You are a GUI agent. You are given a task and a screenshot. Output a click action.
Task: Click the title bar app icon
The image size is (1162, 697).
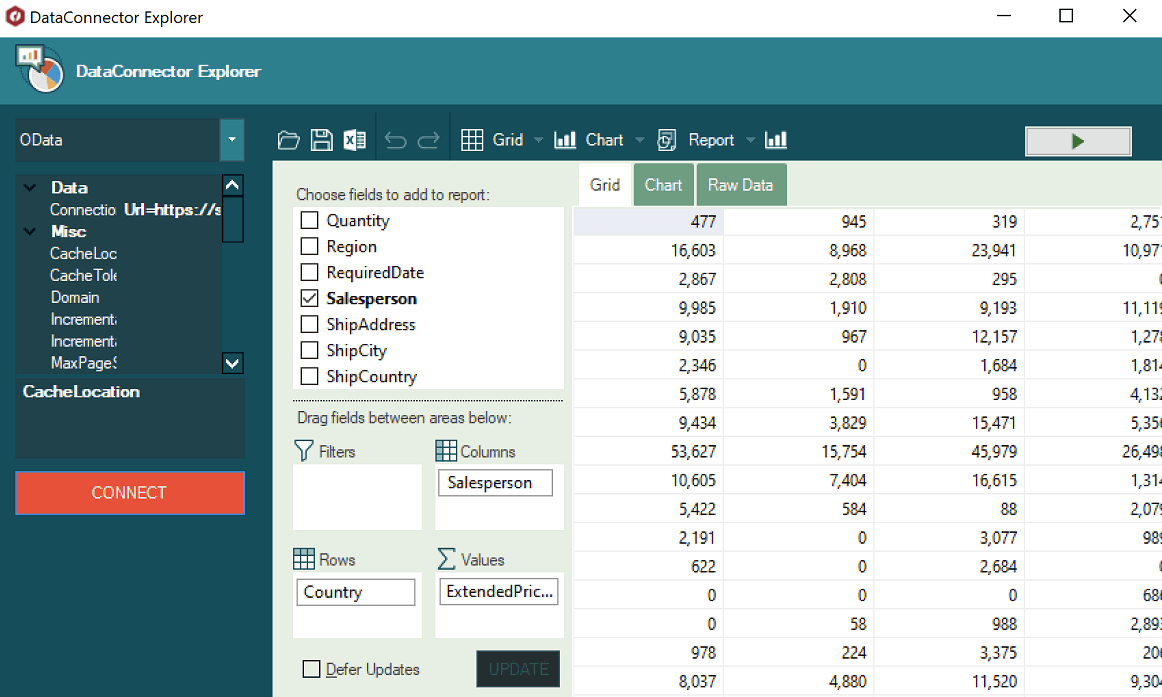pos(15,16)
